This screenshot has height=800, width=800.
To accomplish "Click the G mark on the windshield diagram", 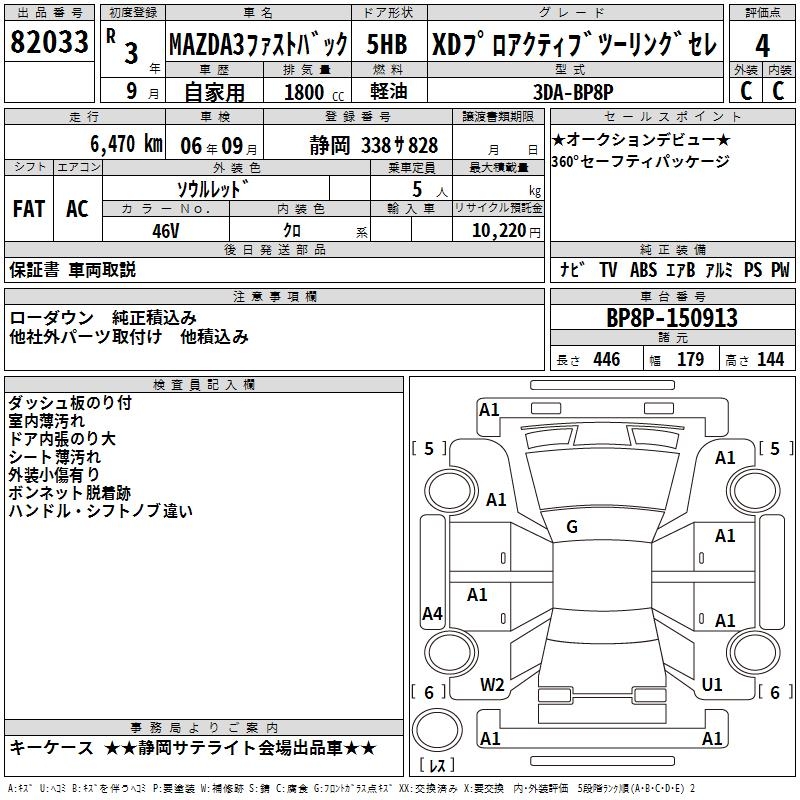I will (572, 527).
